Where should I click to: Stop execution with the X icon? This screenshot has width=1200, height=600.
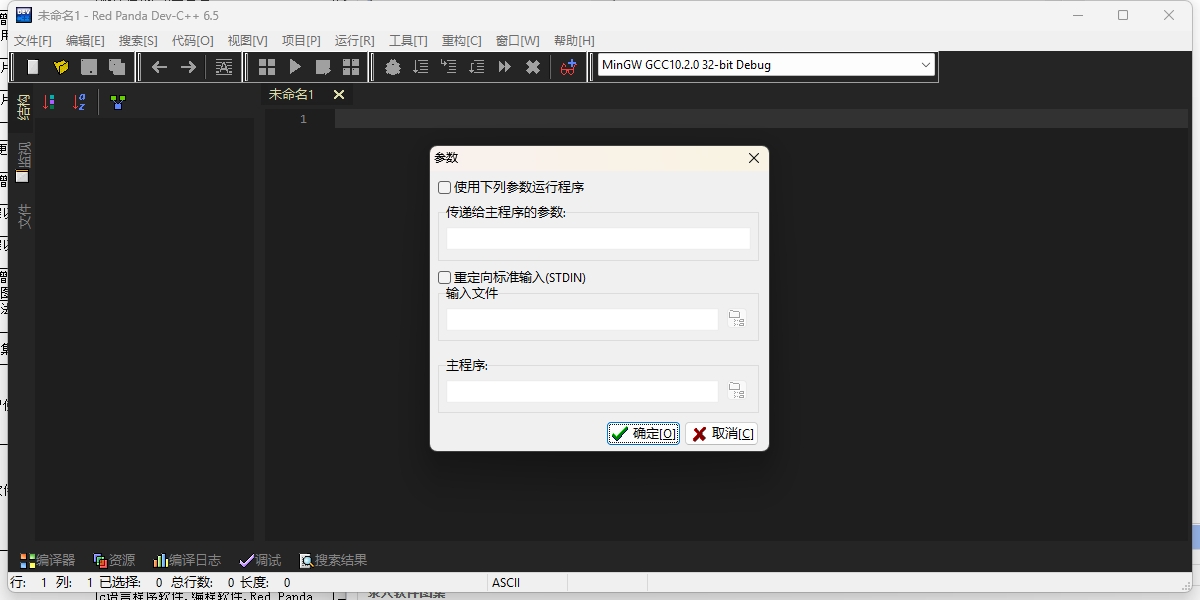[x=533, y=67]
